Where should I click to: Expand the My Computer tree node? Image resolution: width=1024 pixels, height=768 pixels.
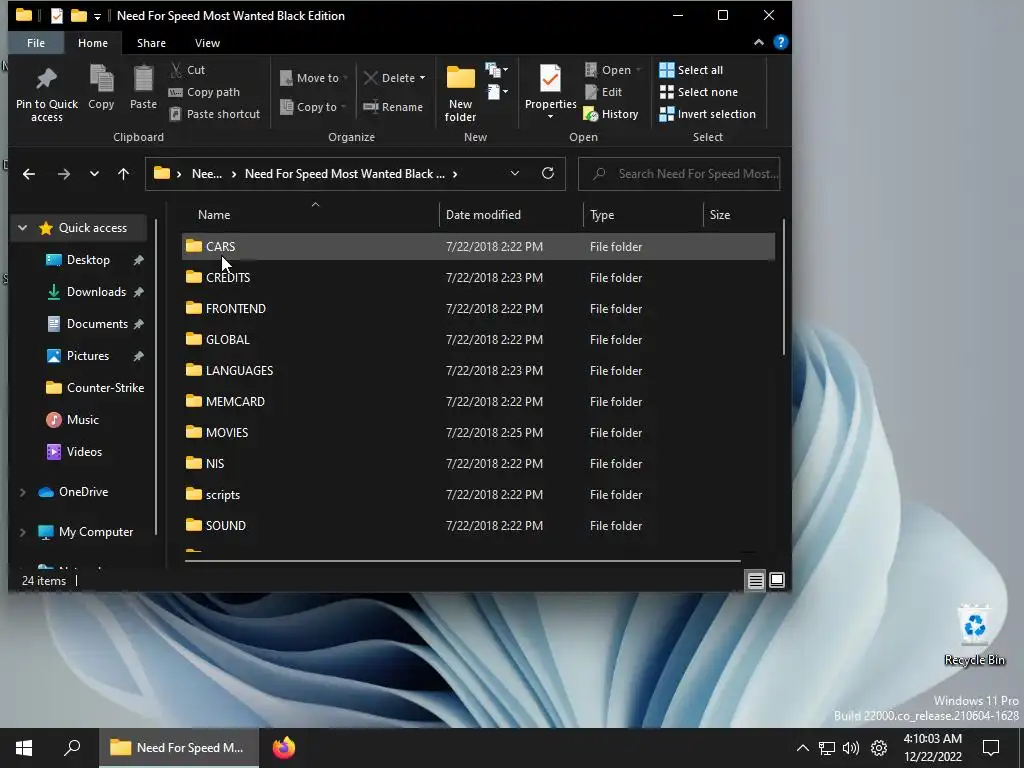click(22, 532)
